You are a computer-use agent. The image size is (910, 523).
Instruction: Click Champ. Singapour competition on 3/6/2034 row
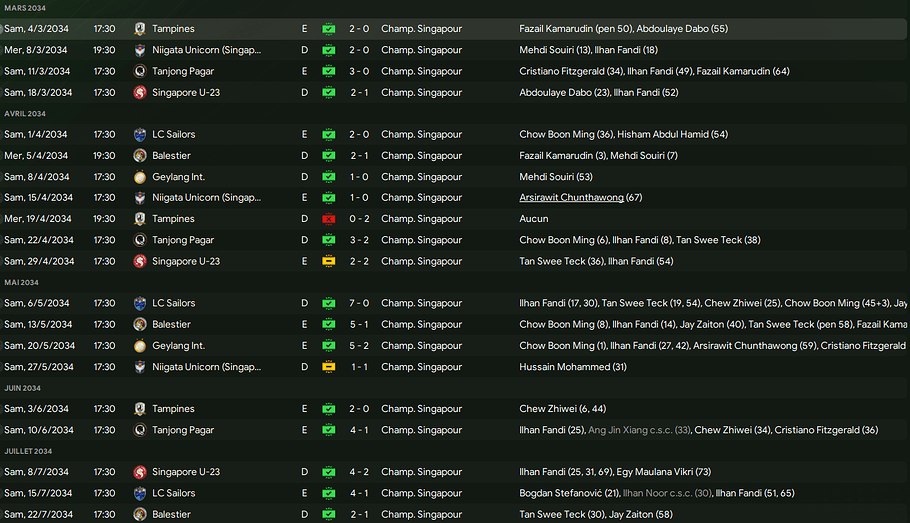click(x=421, y=409)
